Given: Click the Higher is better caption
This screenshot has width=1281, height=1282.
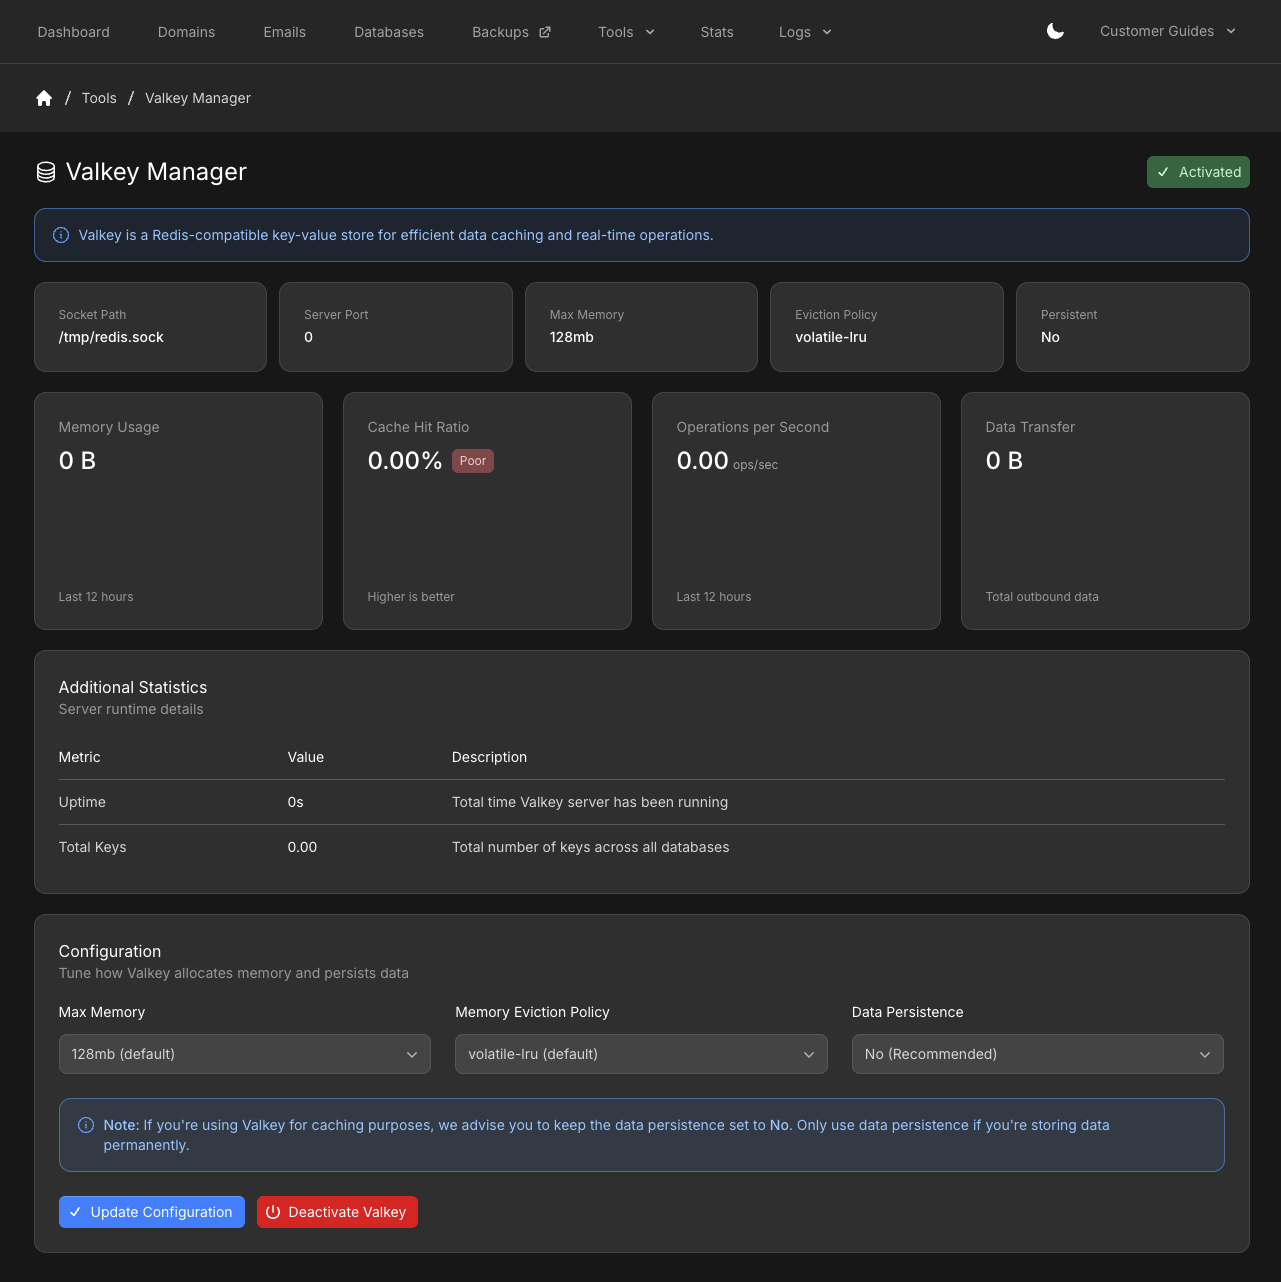Looking at the screenshot, I should click(411, 597).
